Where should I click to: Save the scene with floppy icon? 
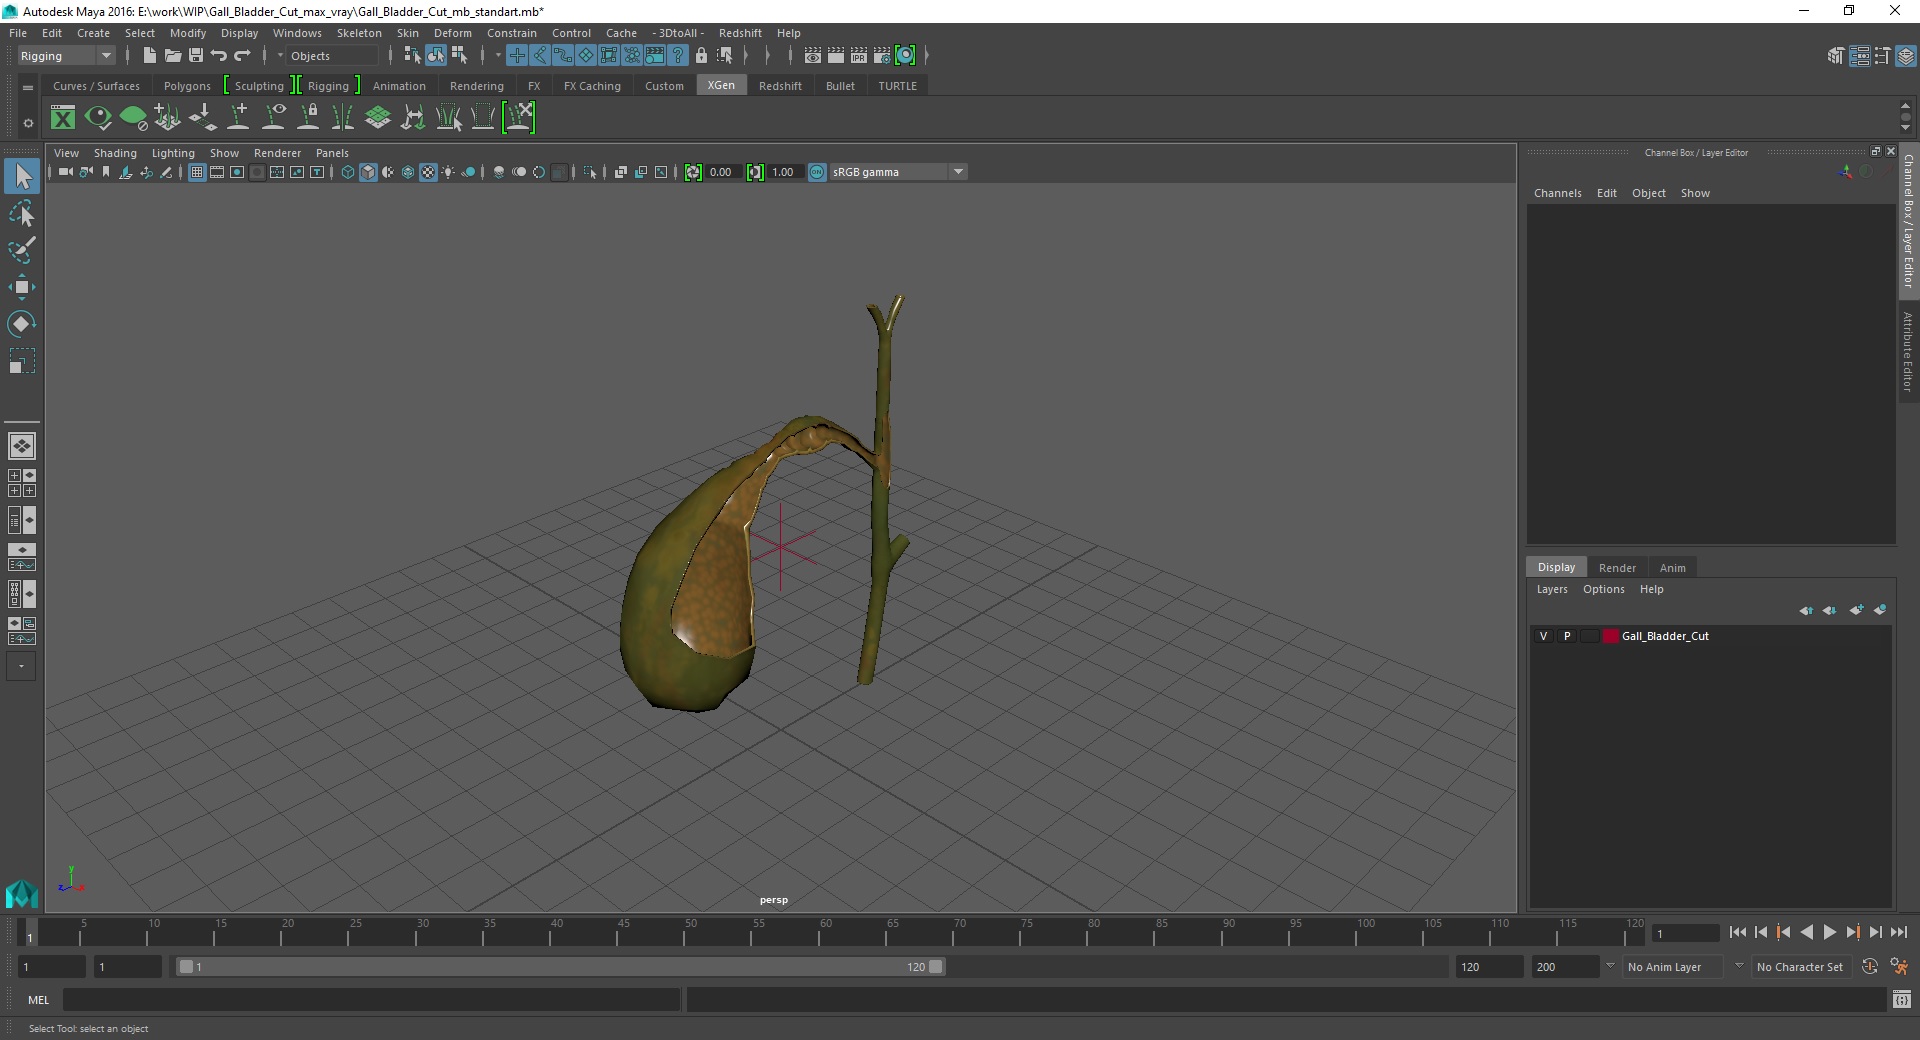pos(196,56)
